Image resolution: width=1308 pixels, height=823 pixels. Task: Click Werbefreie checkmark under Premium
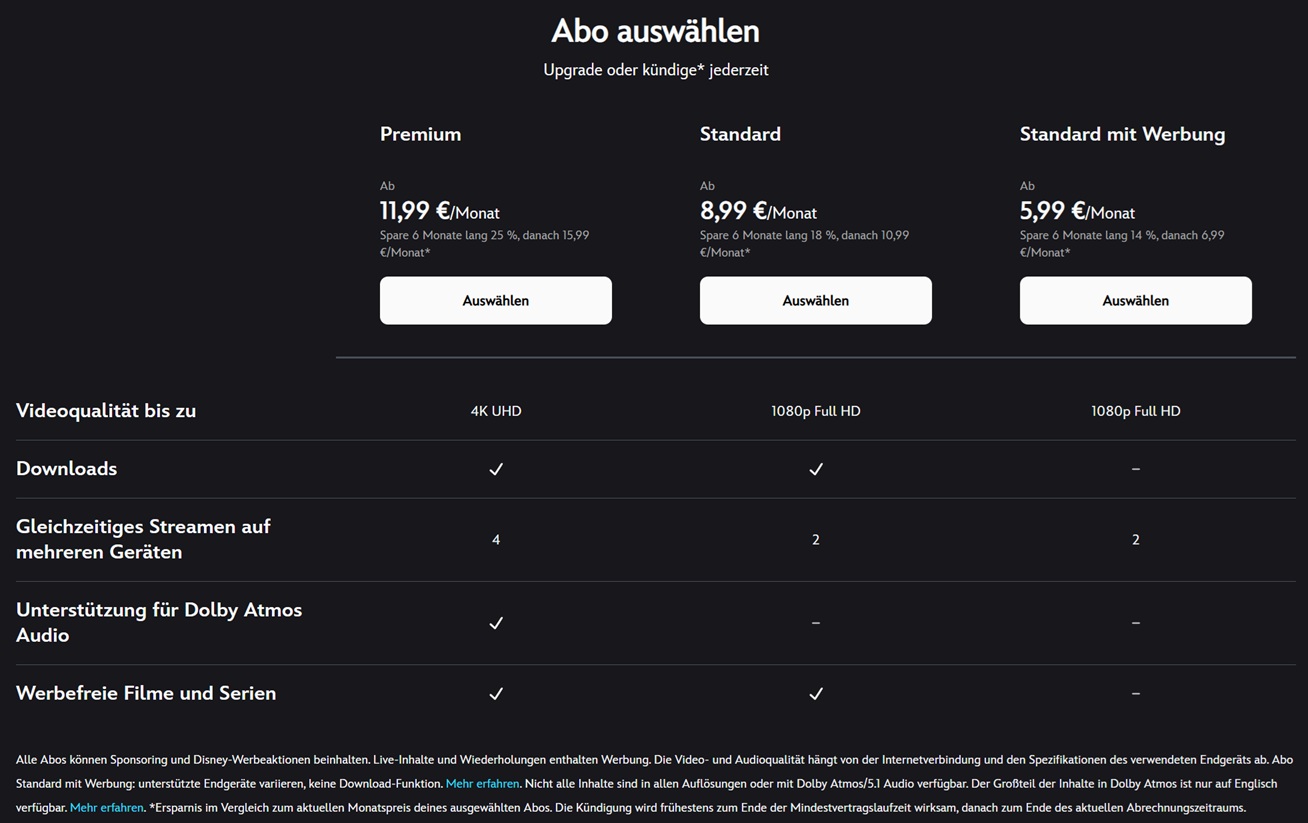(x=496, y=693)
